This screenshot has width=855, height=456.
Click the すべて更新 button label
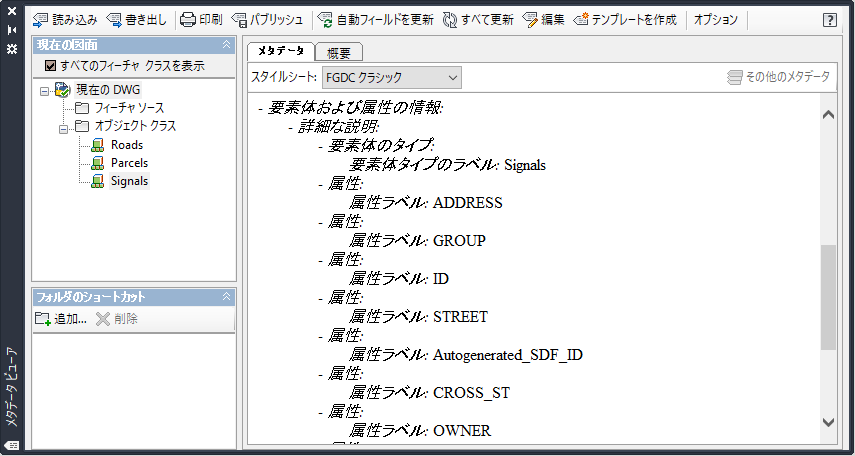click(x=487, y=20)
